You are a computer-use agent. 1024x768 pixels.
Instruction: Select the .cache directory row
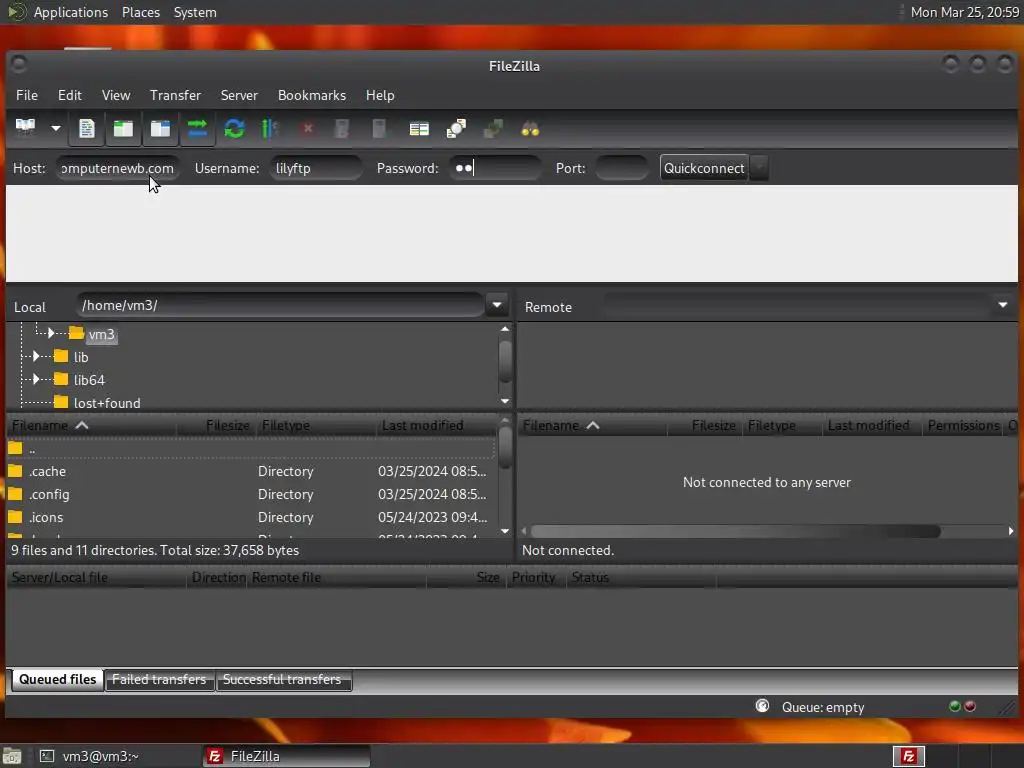click(x=251, y=472)
